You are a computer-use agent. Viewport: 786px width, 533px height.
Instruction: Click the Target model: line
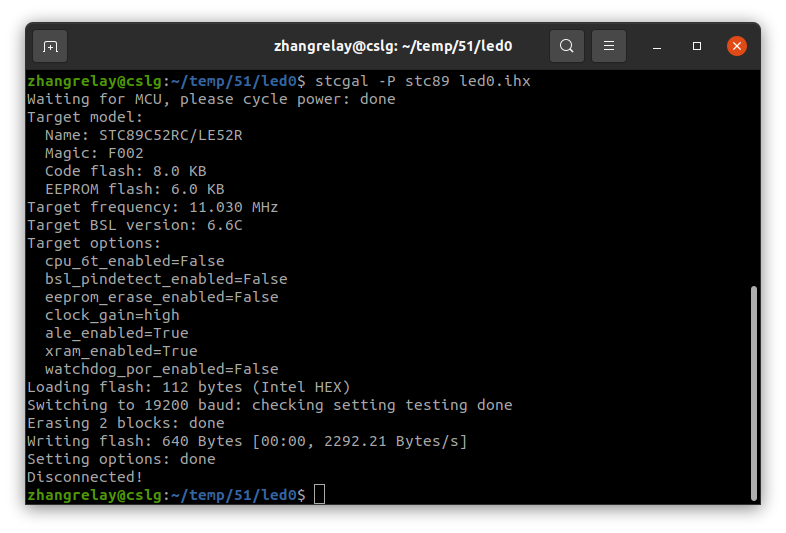point(85,117)
